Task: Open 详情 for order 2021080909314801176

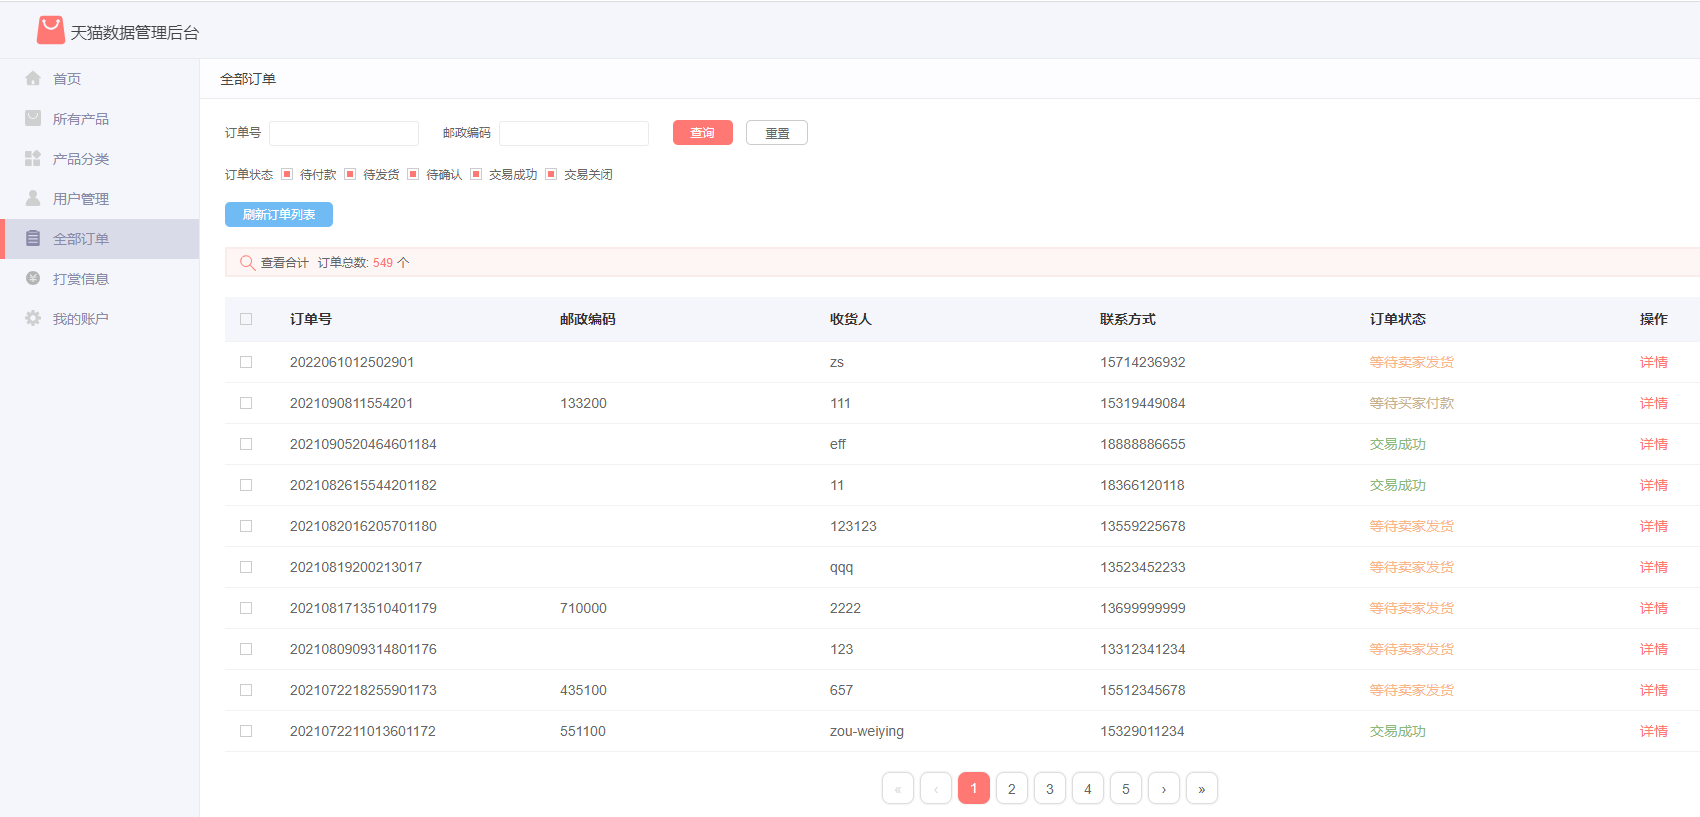Action: (x=1654, y=649)
